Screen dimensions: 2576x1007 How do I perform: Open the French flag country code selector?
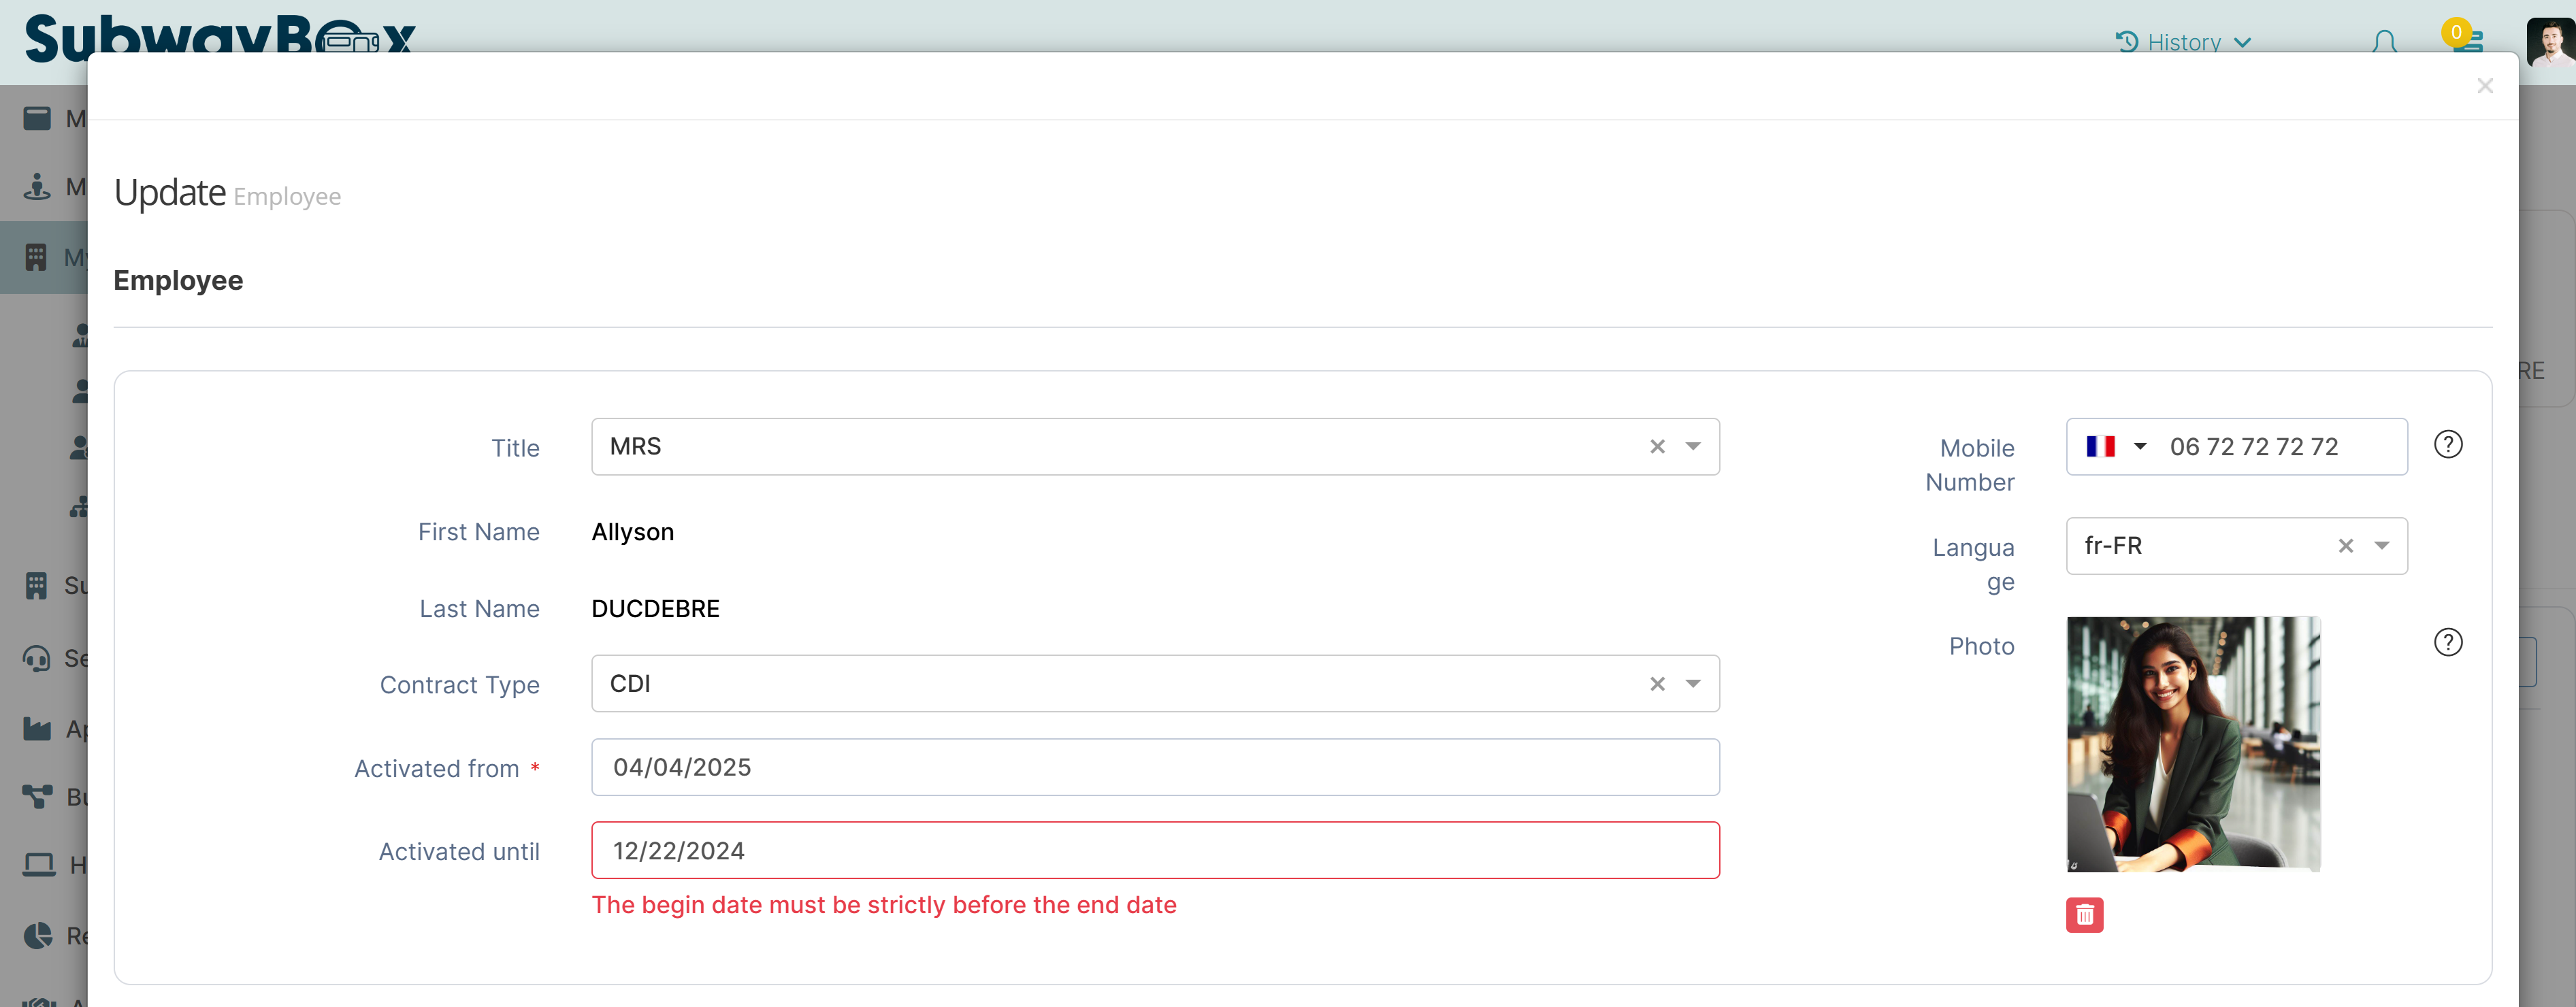pos(2115,447)
